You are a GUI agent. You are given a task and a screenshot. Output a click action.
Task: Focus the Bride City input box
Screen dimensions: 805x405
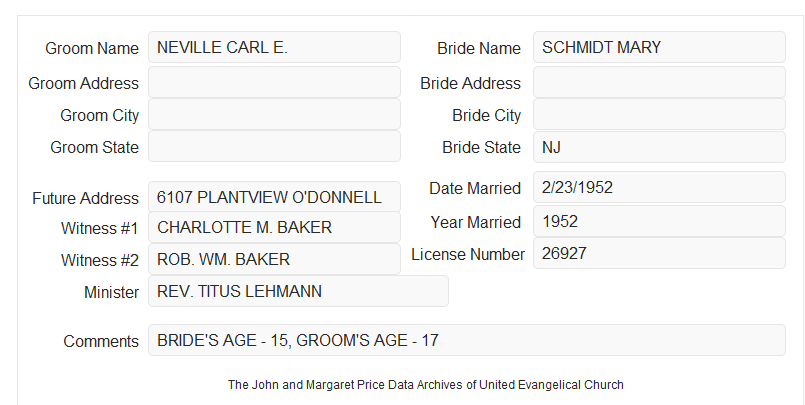(x=659, y=114)
